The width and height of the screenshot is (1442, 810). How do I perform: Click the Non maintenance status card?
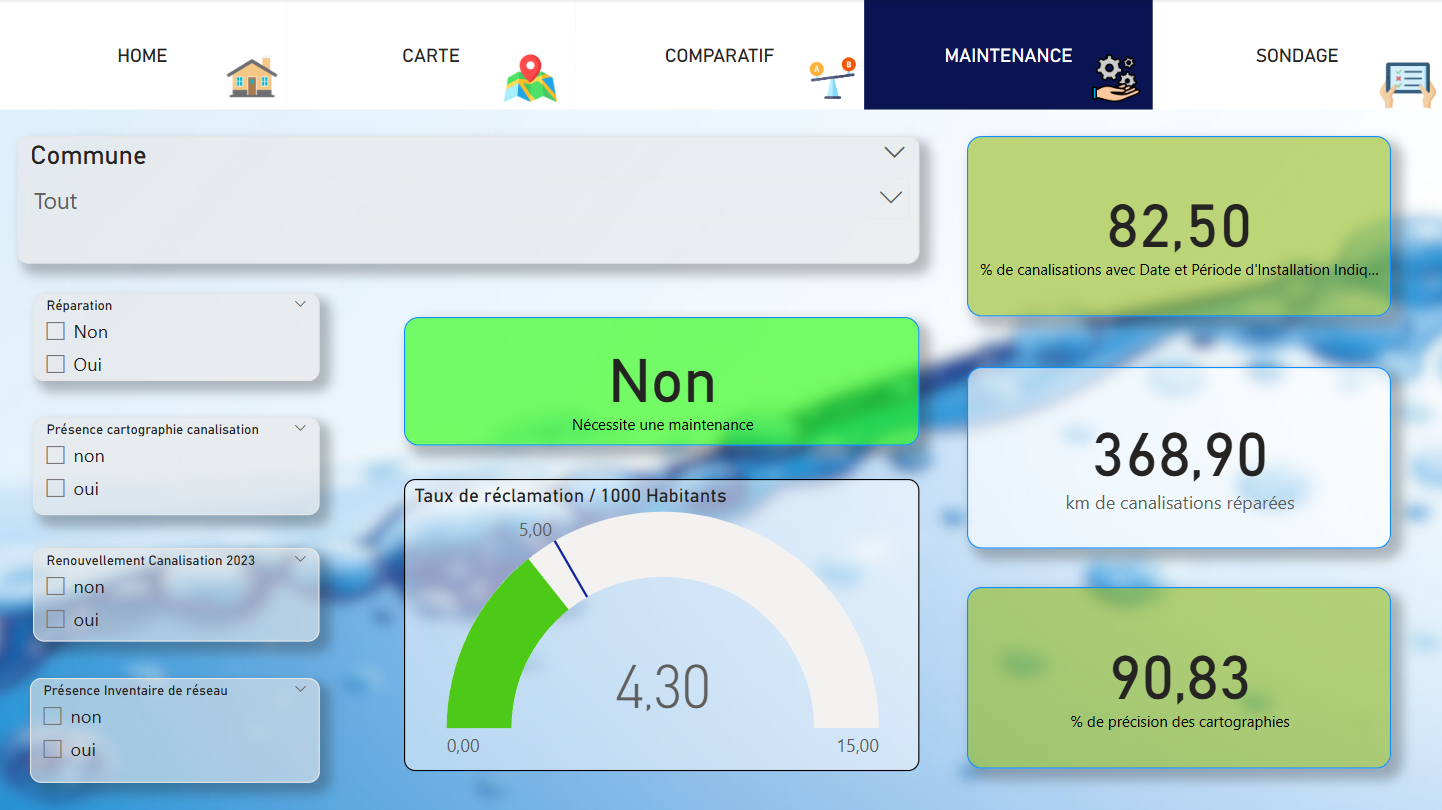click(x=661, y=381)
